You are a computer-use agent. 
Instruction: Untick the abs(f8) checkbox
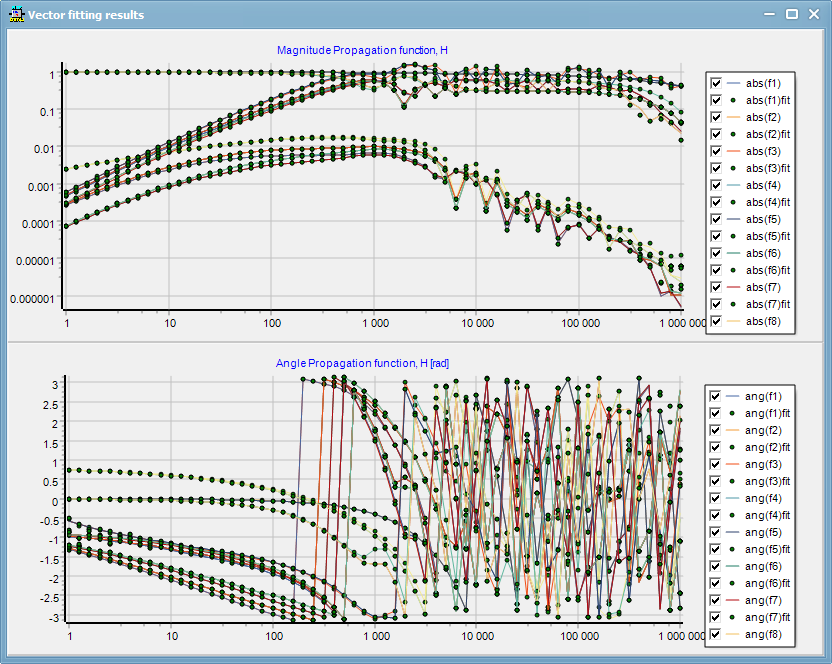716,322
